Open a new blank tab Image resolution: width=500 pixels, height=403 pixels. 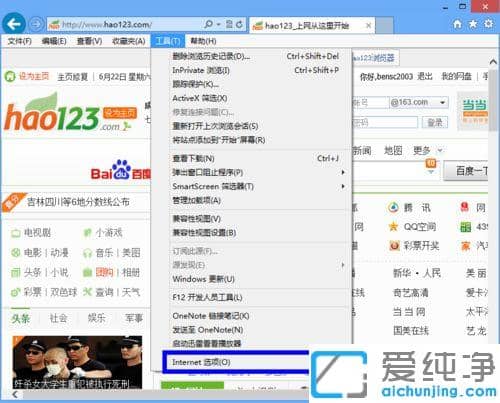coord(384,25)
